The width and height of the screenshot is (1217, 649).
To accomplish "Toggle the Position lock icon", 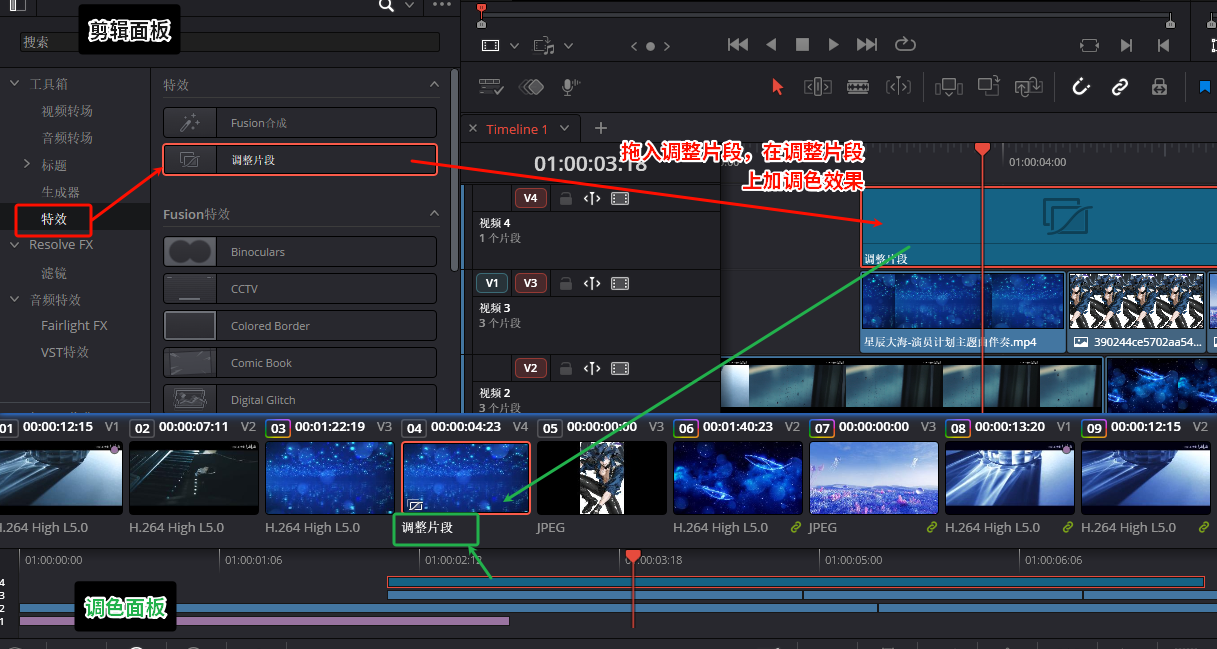I will [1159, 87].
